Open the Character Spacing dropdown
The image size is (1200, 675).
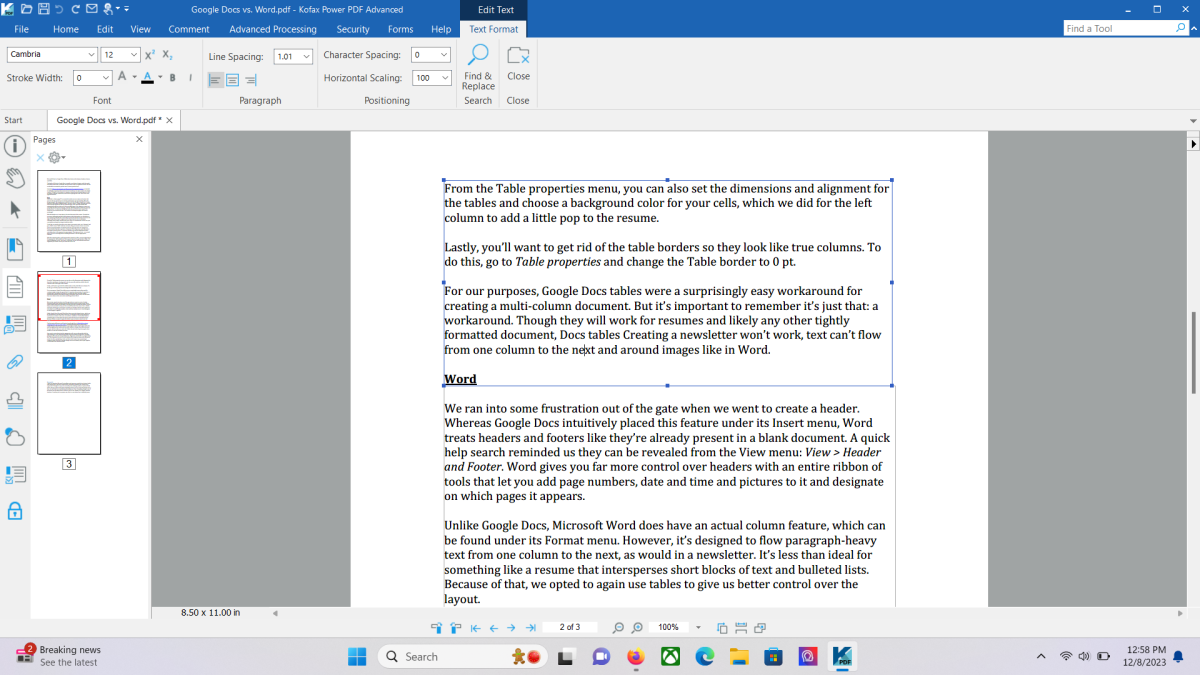pos(444,55)
